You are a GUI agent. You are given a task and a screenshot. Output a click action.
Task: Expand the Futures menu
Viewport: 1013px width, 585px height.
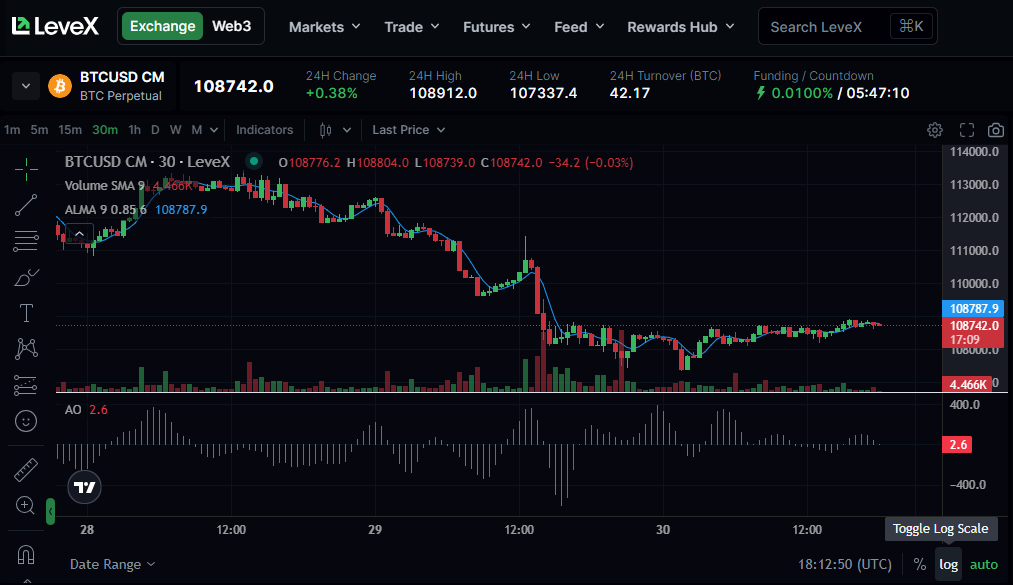point(496,27)
